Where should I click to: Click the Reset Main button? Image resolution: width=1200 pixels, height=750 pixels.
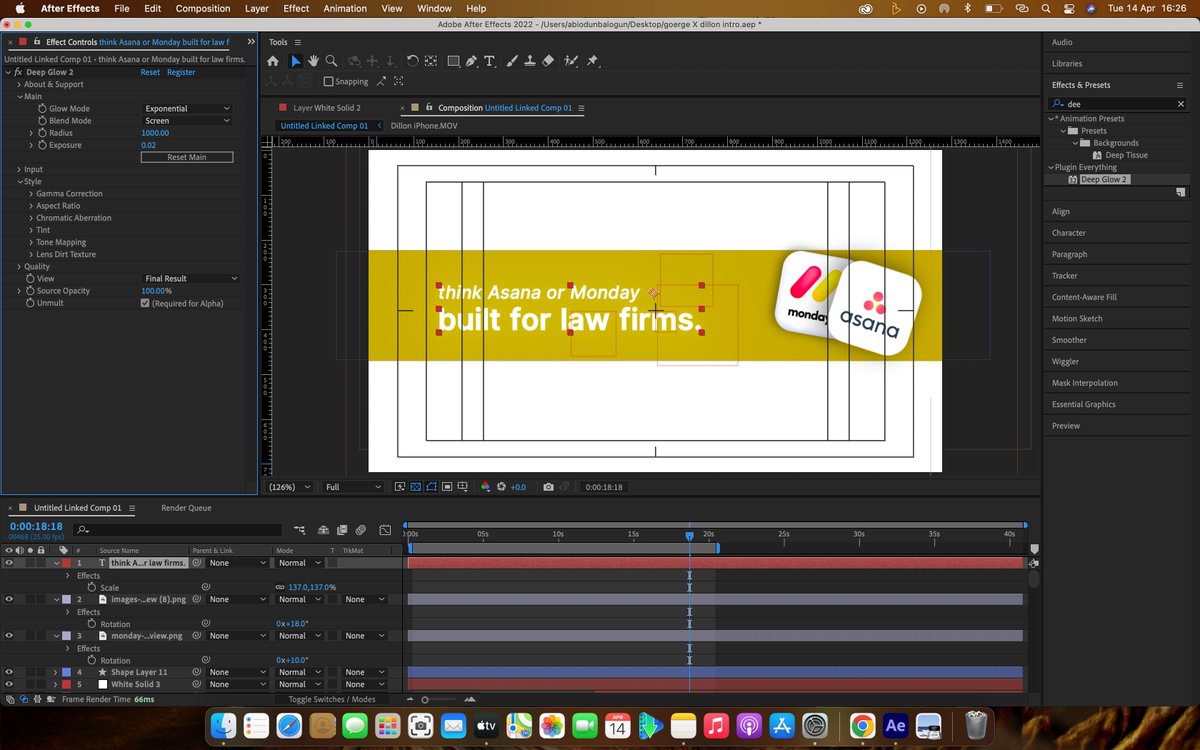(x=186, y=157)
